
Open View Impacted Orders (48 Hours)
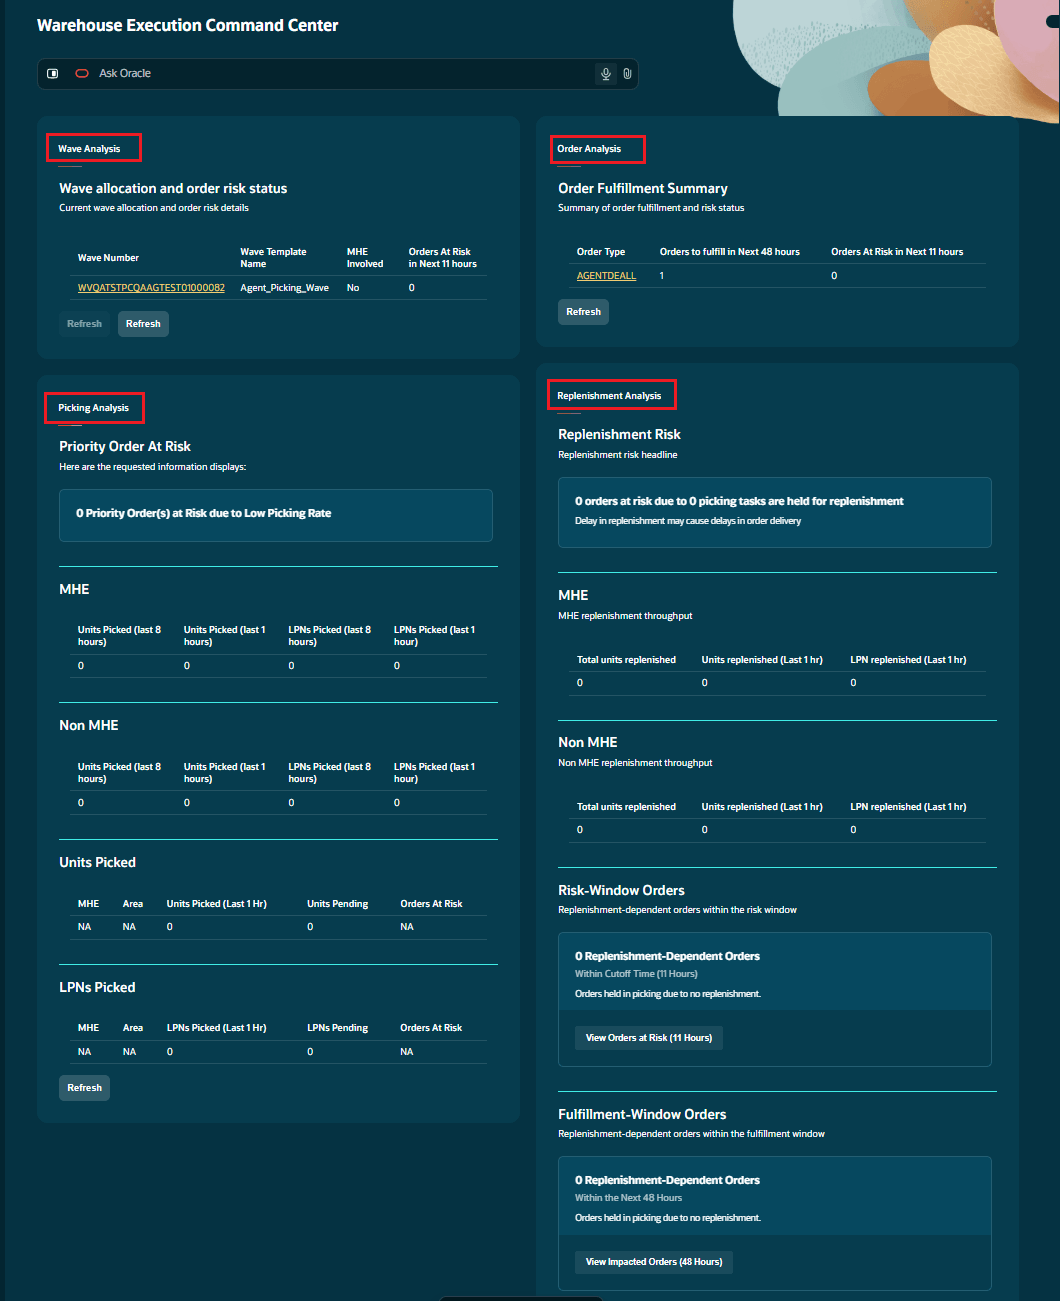[x=654, y=1262]
